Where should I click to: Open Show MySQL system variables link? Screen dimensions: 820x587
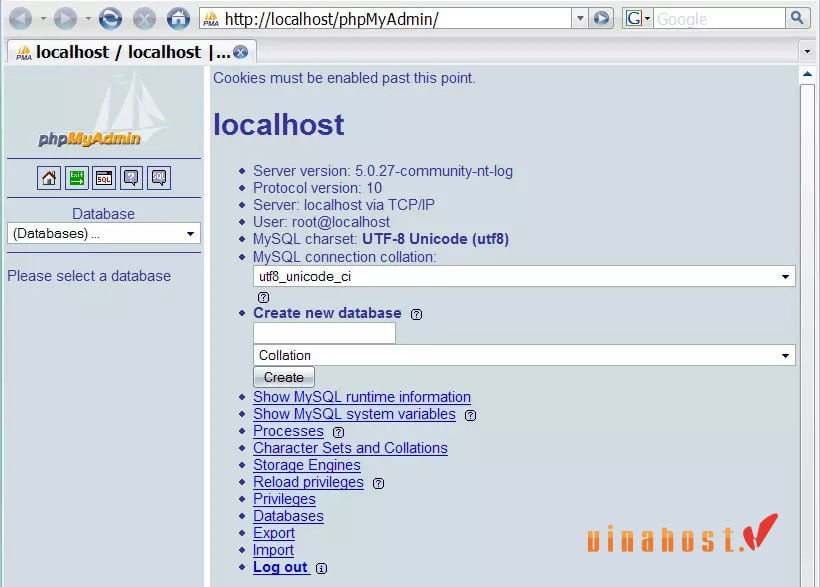[x=355, y=414]
